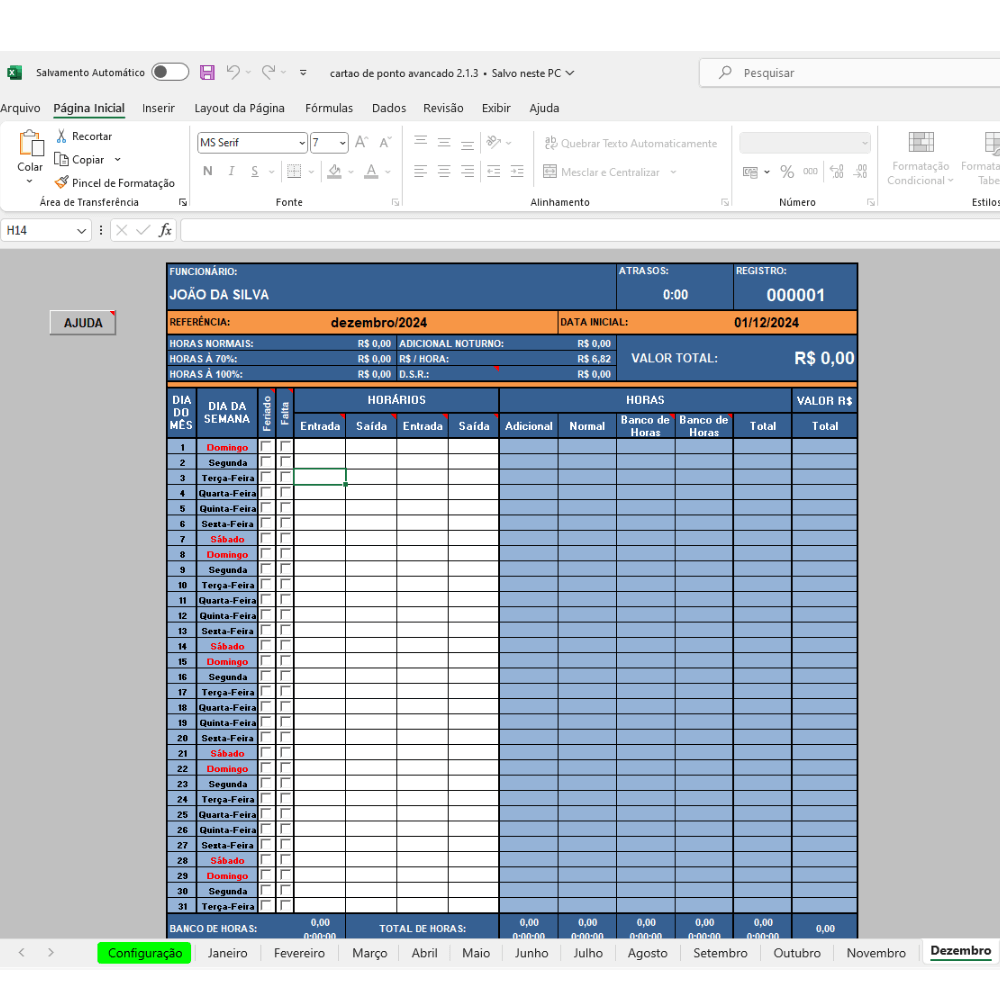The height and width of the screenshot is (1000, 1000).
Task: Click the Redo arrow icon
Action: (268, 73)
